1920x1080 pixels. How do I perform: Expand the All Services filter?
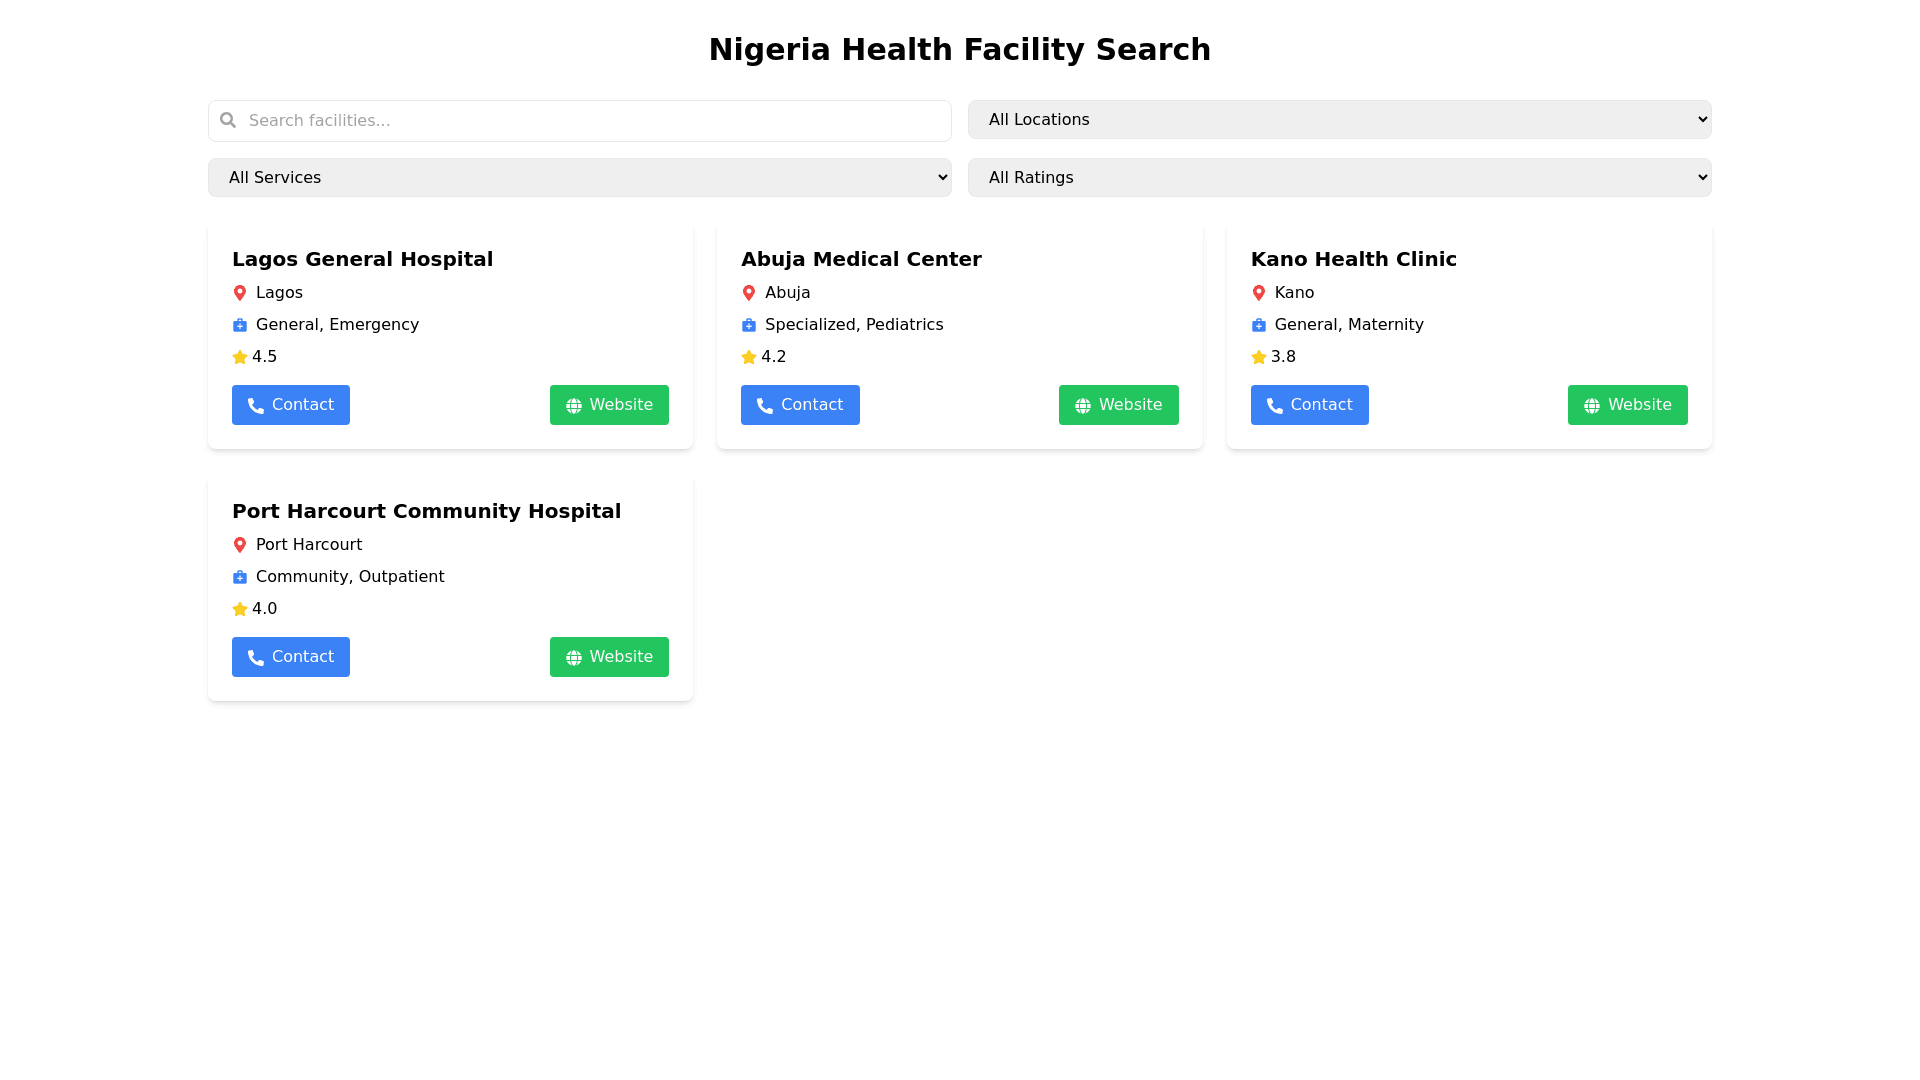point(579,178)
